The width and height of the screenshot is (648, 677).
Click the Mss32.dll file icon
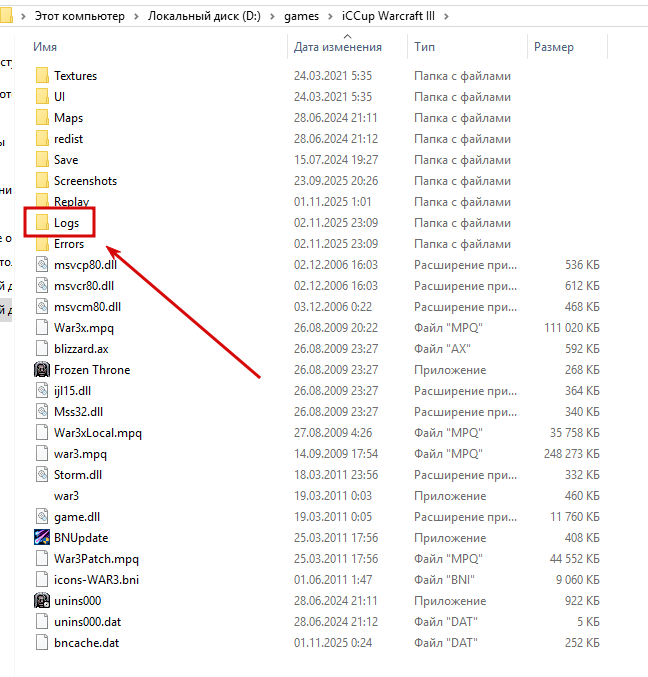coord(42,412)
